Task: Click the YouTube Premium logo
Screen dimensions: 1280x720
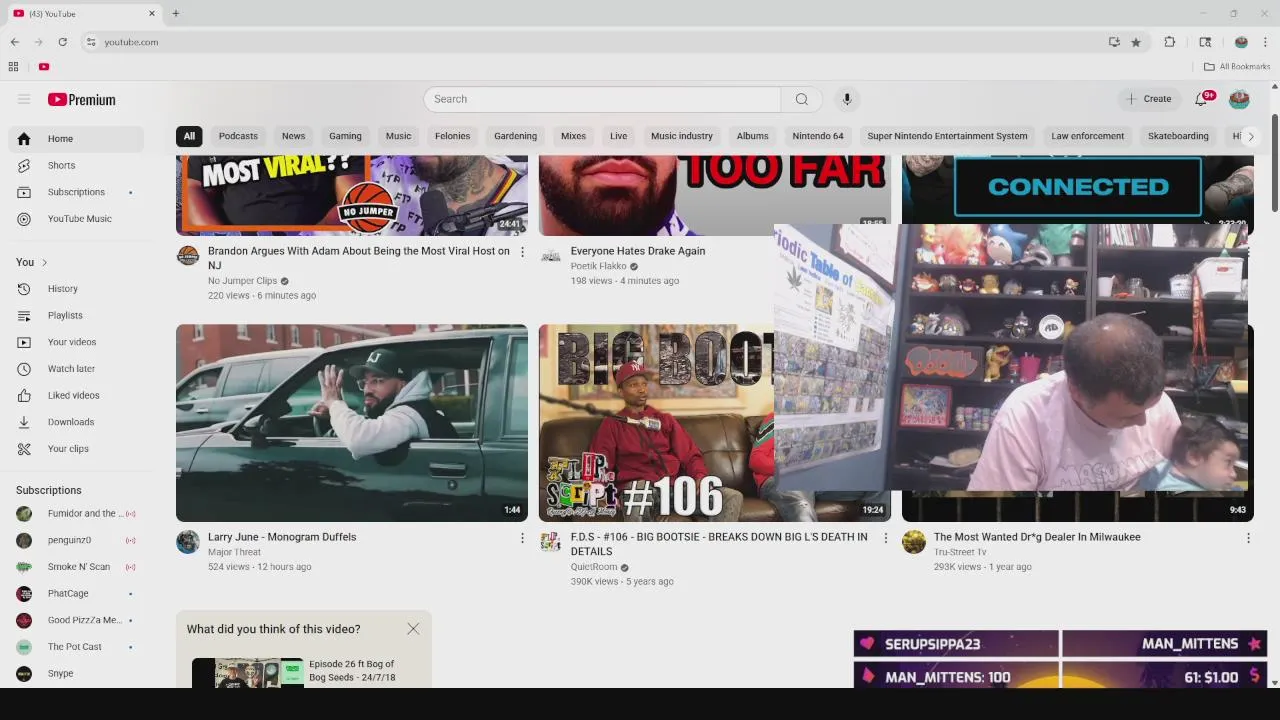Action: click(x=82, y=99)
